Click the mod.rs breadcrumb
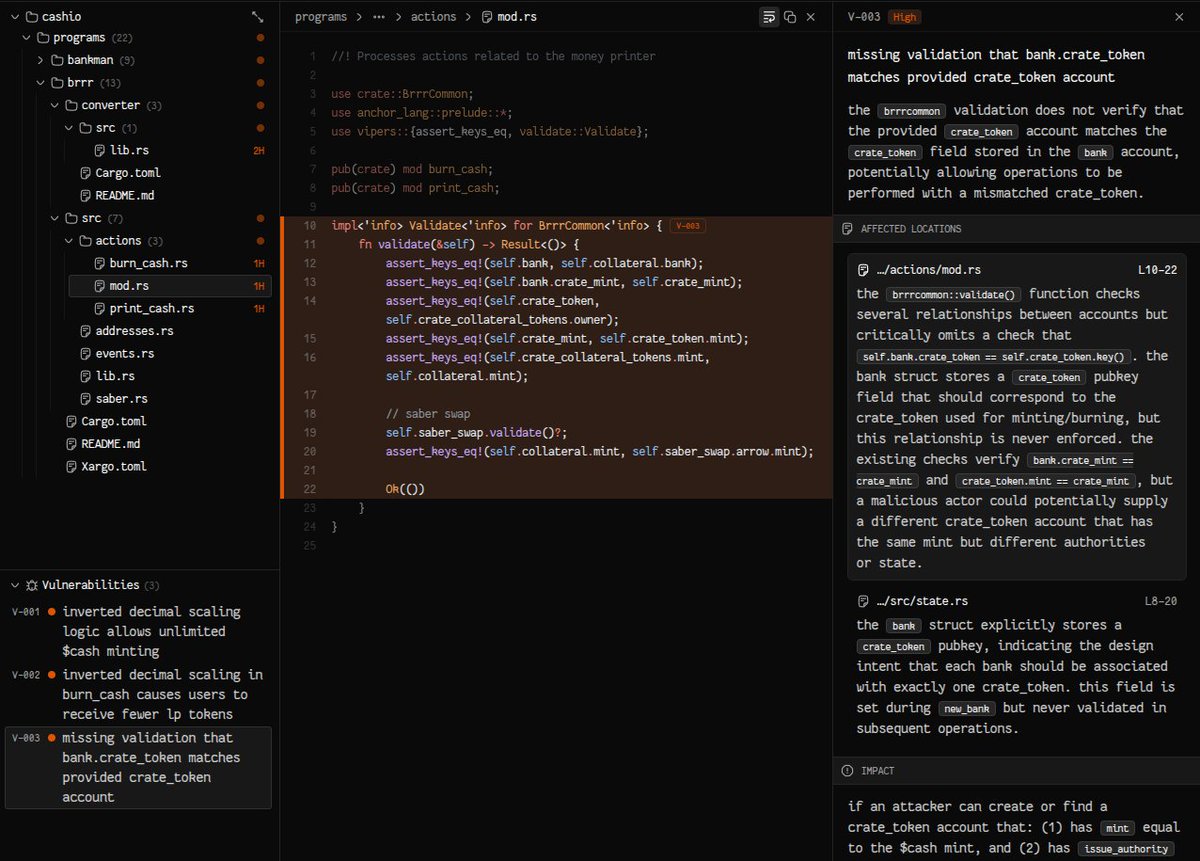Screen dimensions: 1200x861 coord(517,17)
